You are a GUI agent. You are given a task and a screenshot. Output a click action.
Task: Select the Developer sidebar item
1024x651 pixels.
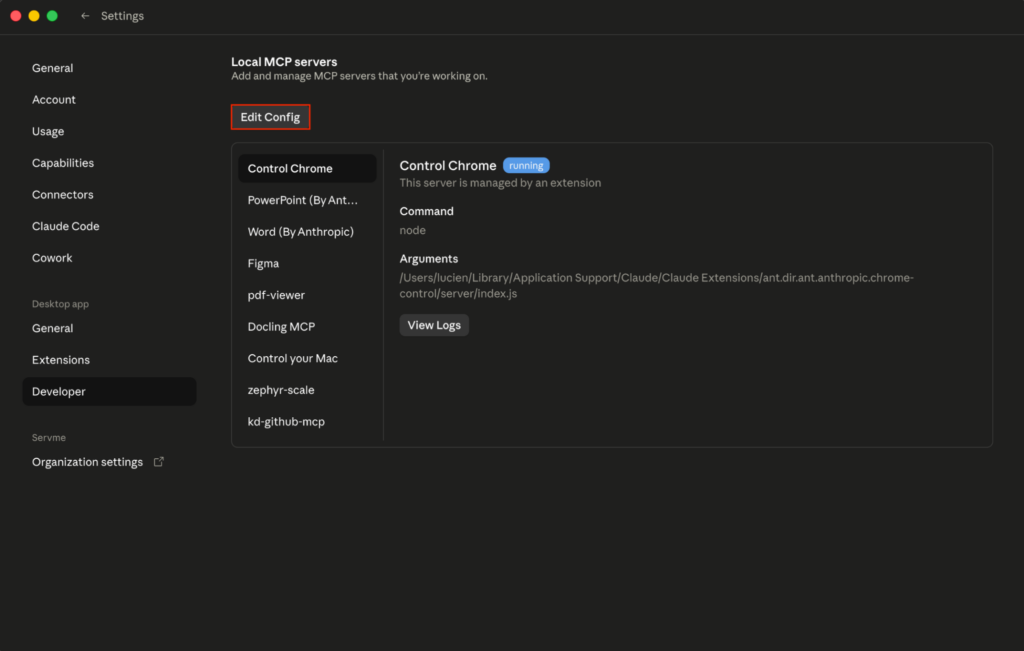[109, 391]
